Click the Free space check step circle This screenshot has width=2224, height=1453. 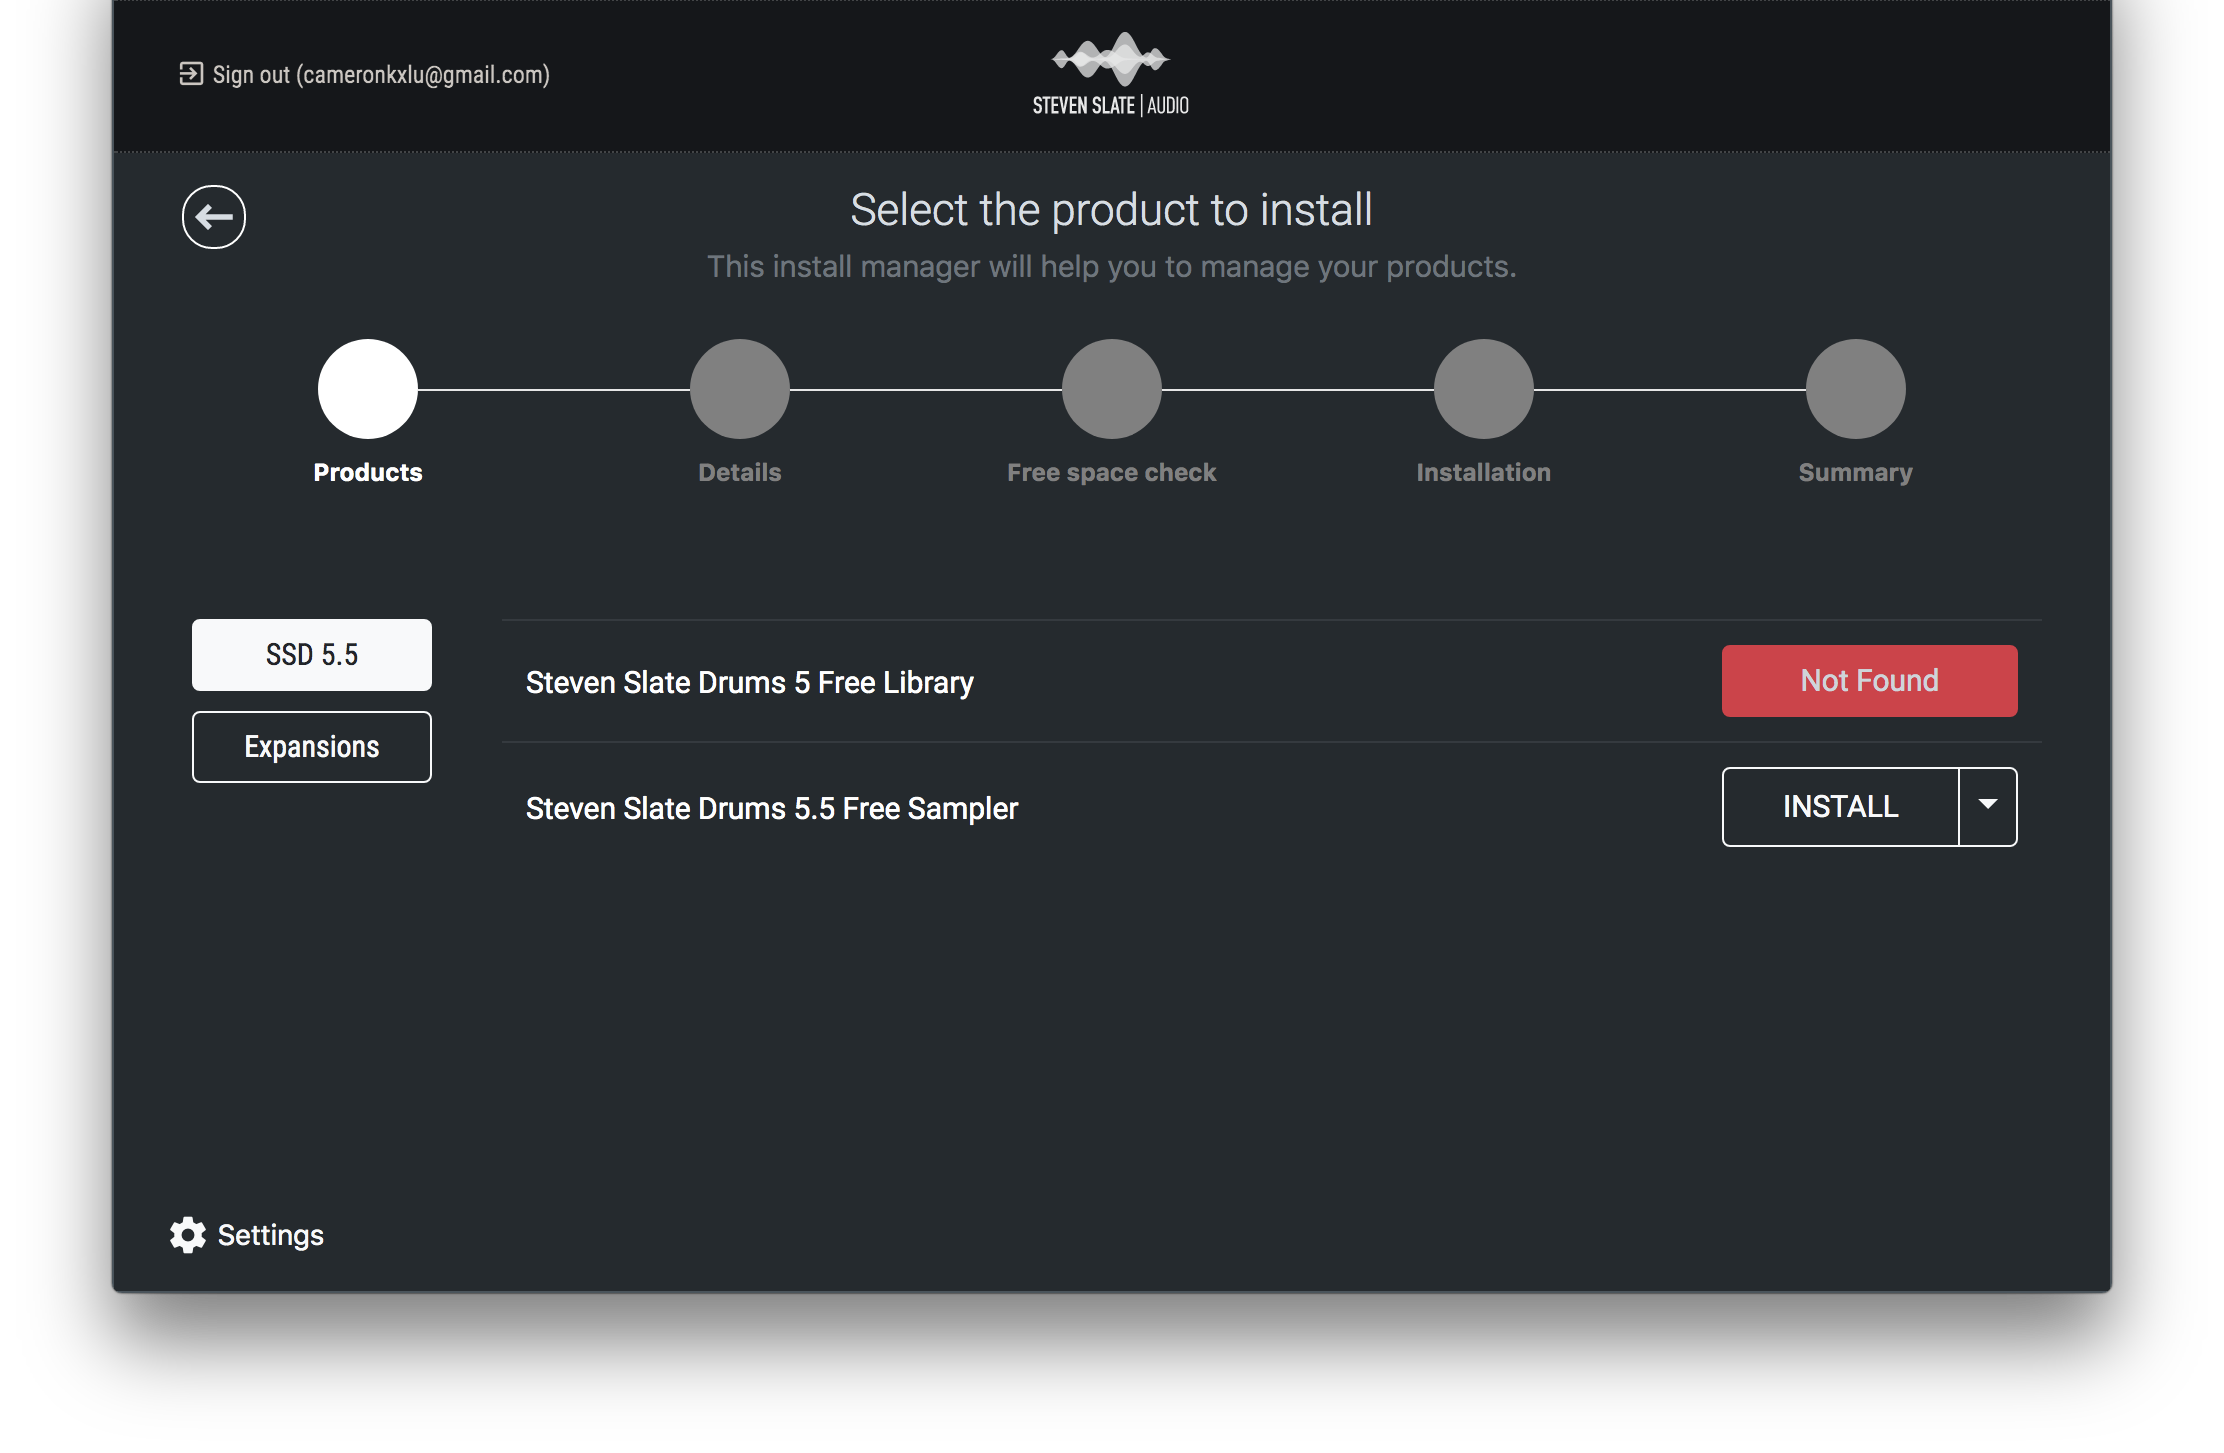1110,388
